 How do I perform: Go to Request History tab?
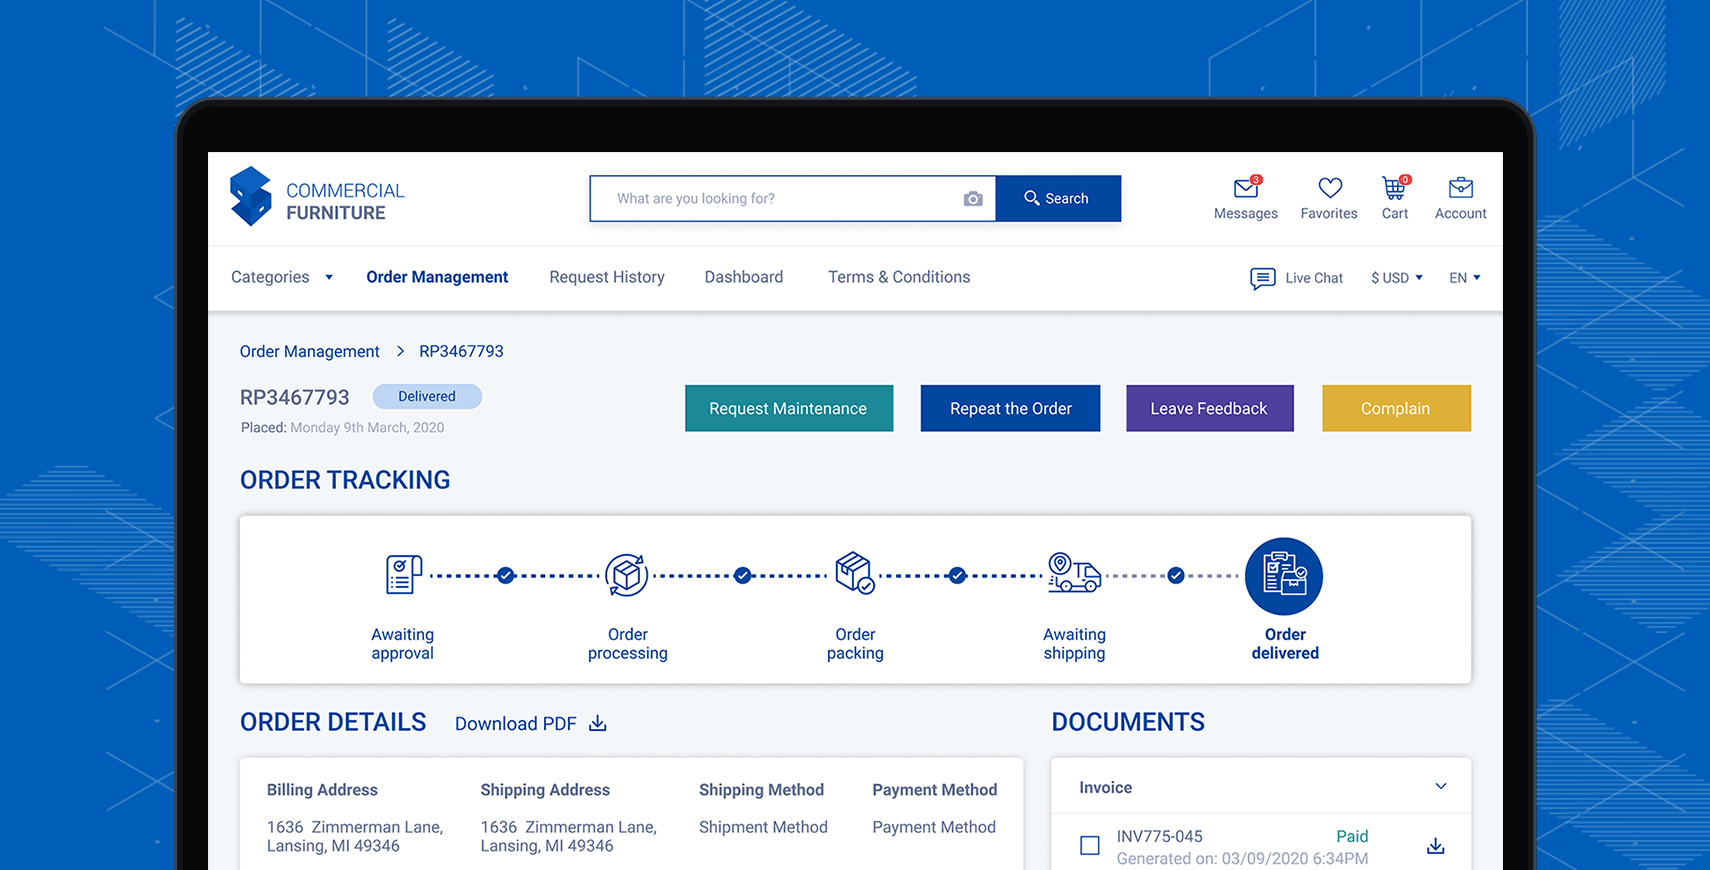(606, 277)
